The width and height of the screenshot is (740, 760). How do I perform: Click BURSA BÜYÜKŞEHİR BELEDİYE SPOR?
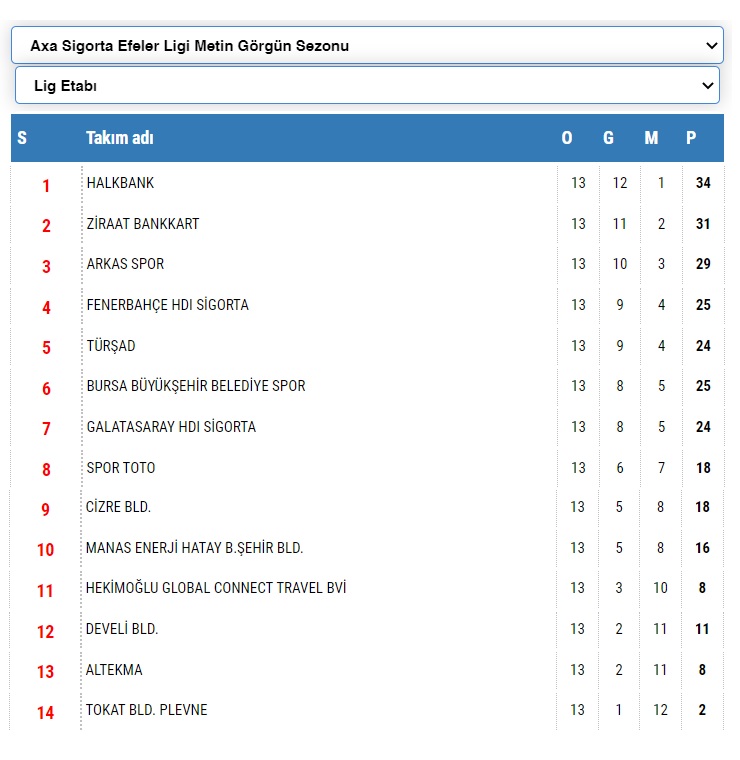[196, 386]
